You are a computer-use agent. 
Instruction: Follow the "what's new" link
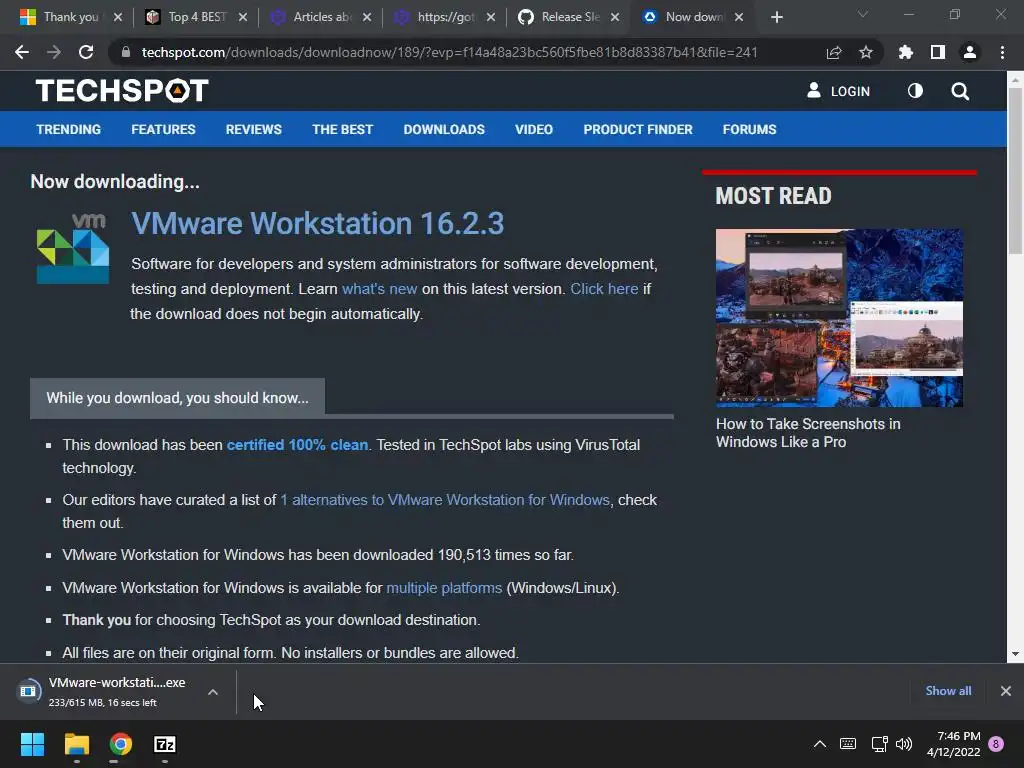point(379,289)
